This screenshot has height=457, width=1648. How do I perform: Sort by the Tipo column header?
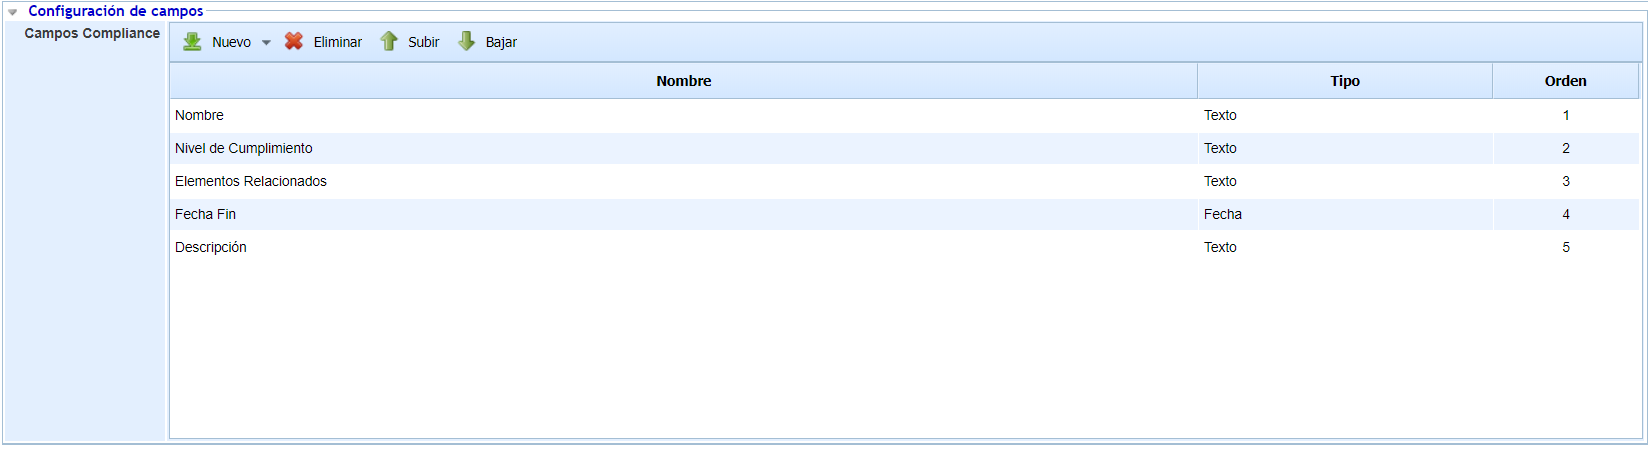[x=1344, y=81]
